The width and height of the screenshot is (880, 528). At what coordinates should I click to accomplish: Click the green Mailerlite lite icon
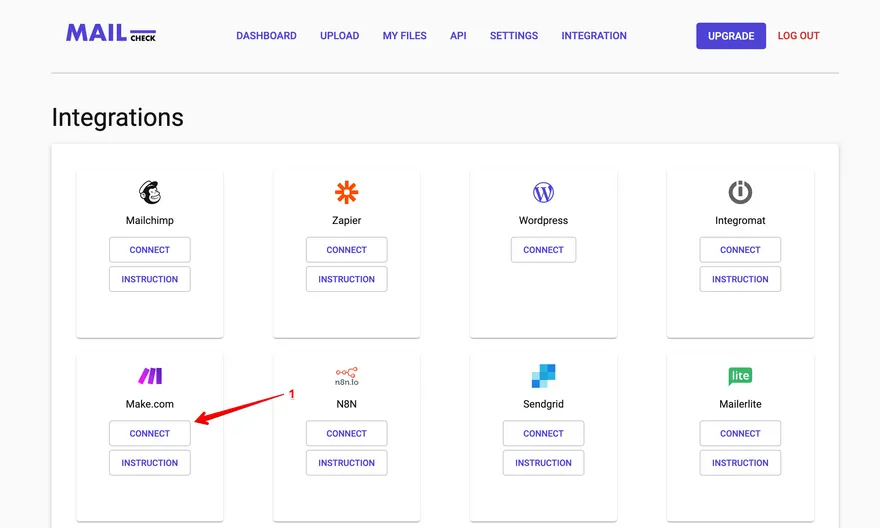pos(740,376)
